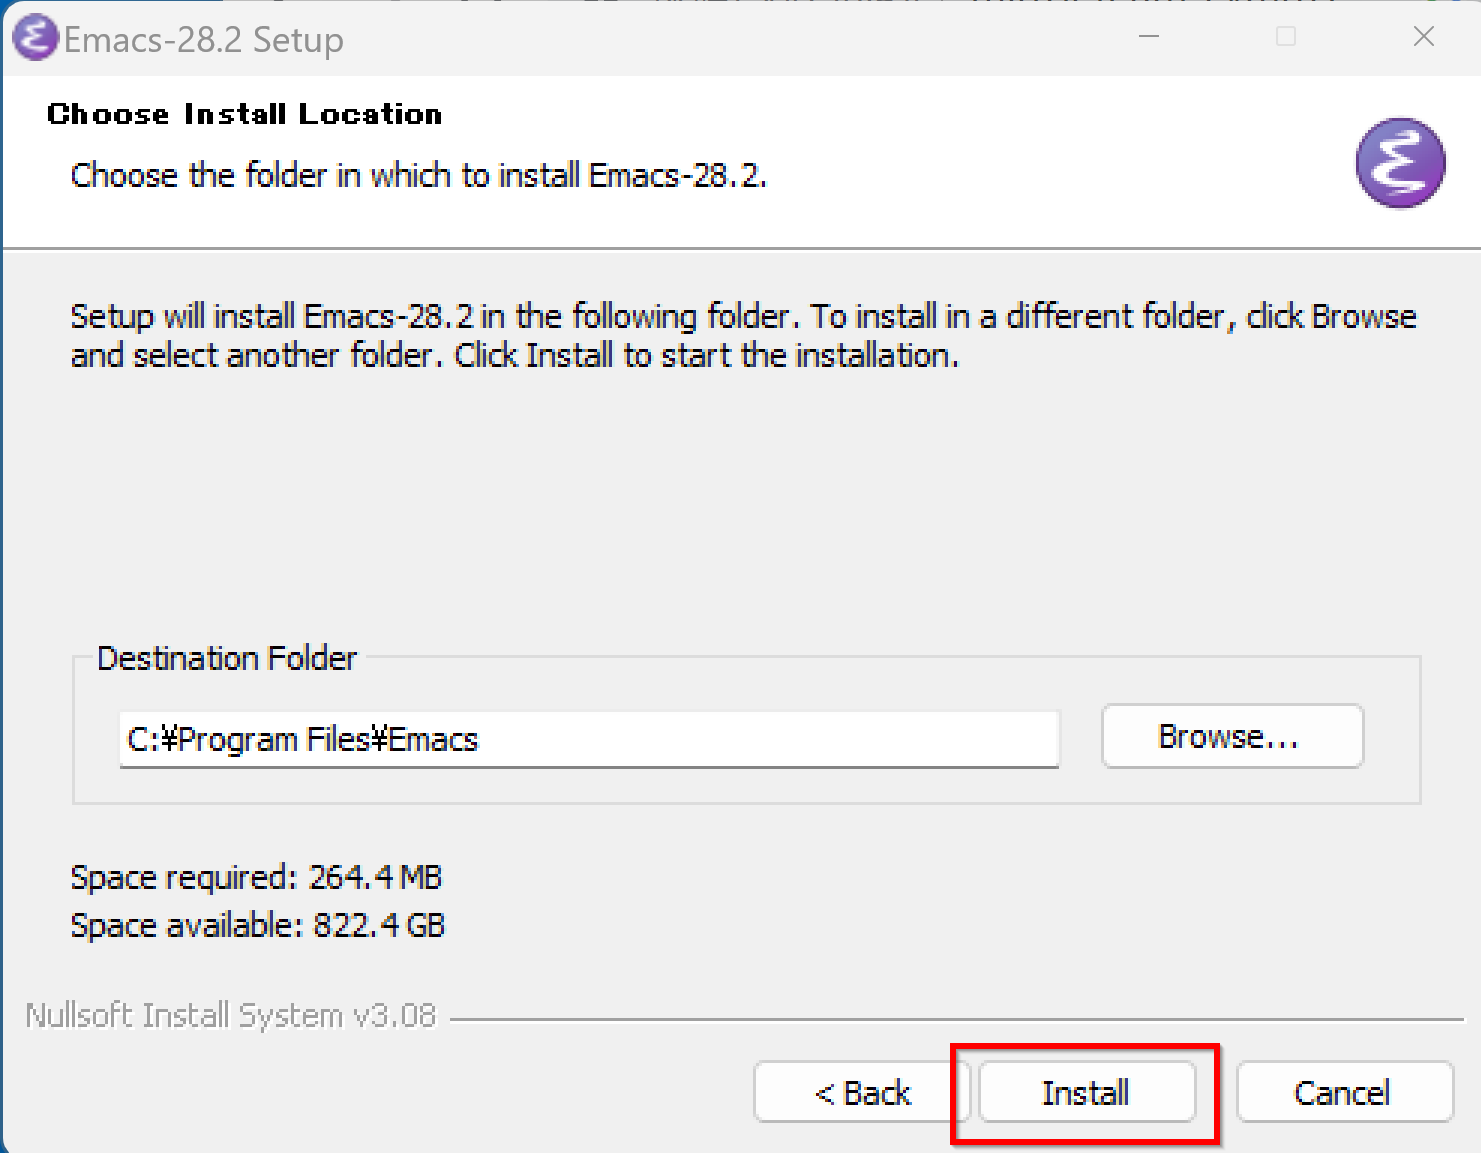Close the setup window with the X
This screenshot has width=1481, height=1153.
(1424, 37)
